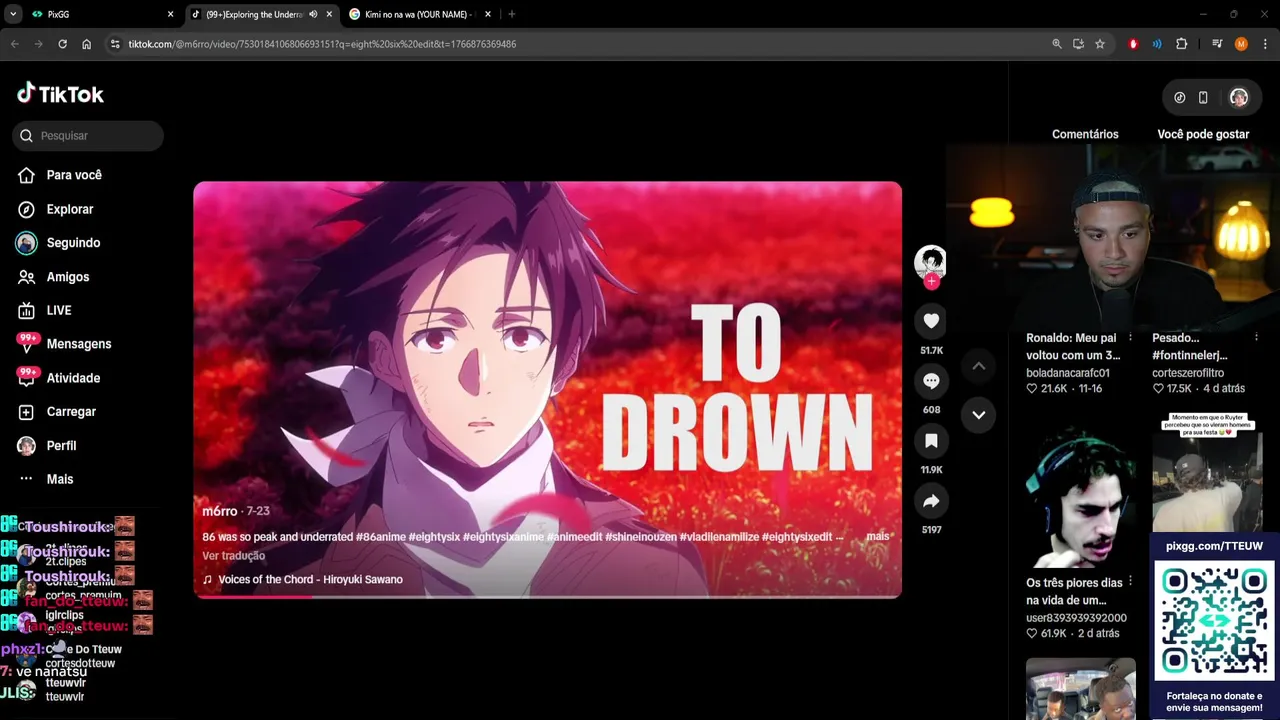Open a new browser tab
The width and height of the screenshot is (1280, 720).
(512, 14)
